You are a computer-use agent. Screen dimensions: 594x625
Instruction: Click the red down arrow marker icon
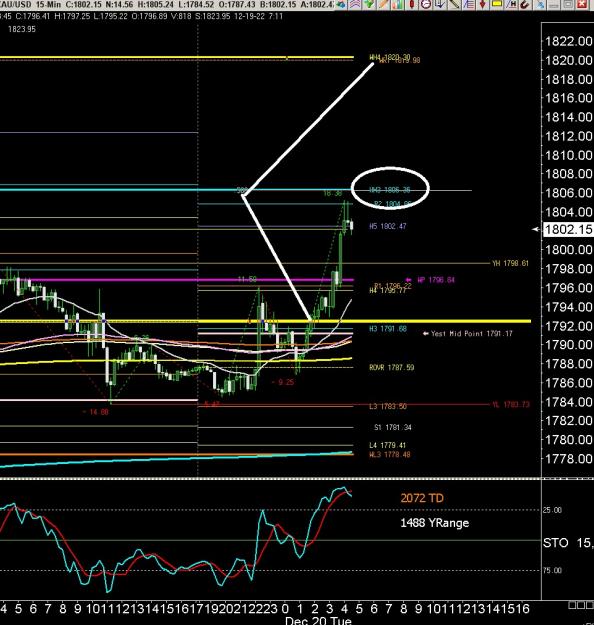482,4
